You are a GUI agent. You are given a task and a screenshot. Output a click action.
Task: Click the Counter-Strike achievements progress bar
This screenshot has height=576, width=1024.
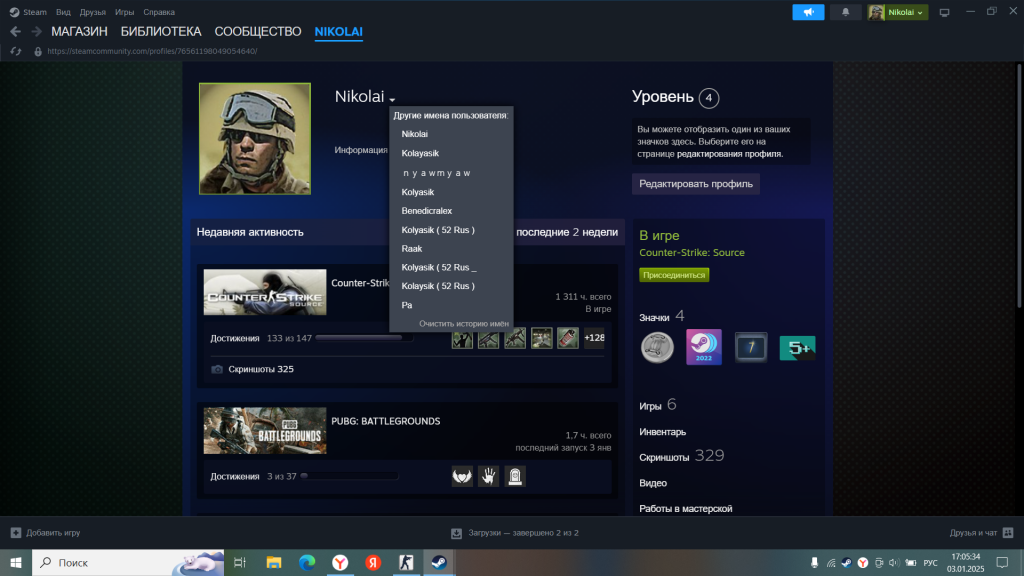(x=364, y=338)
